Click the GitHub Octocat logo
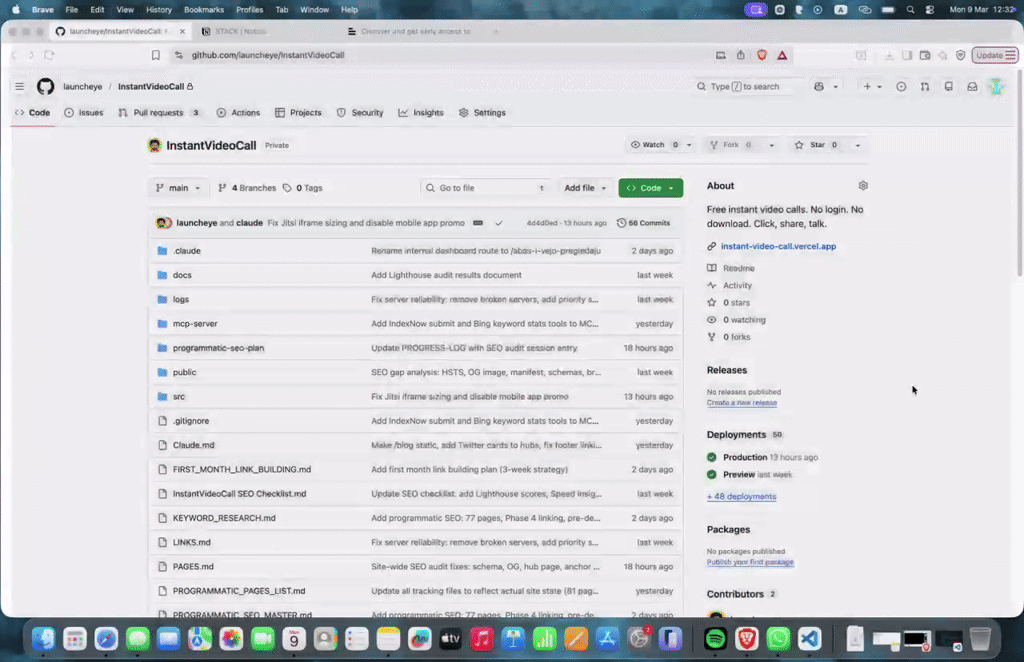 tap(45, 86)
